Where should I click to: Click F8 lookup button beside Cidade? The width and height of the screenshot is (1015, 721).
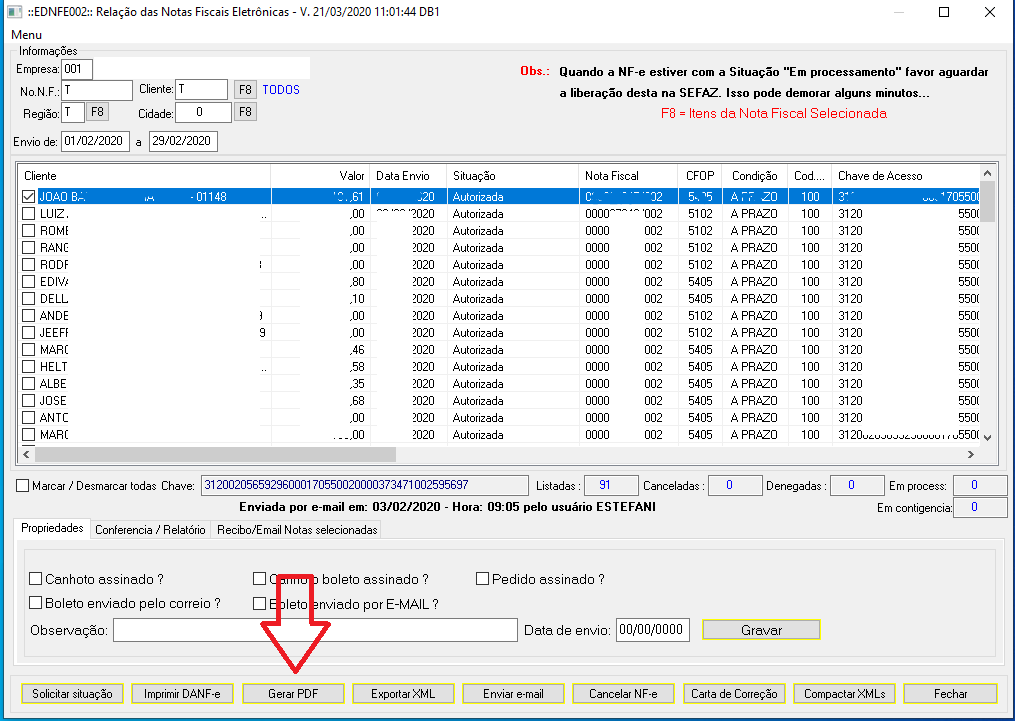coord(245,112)
